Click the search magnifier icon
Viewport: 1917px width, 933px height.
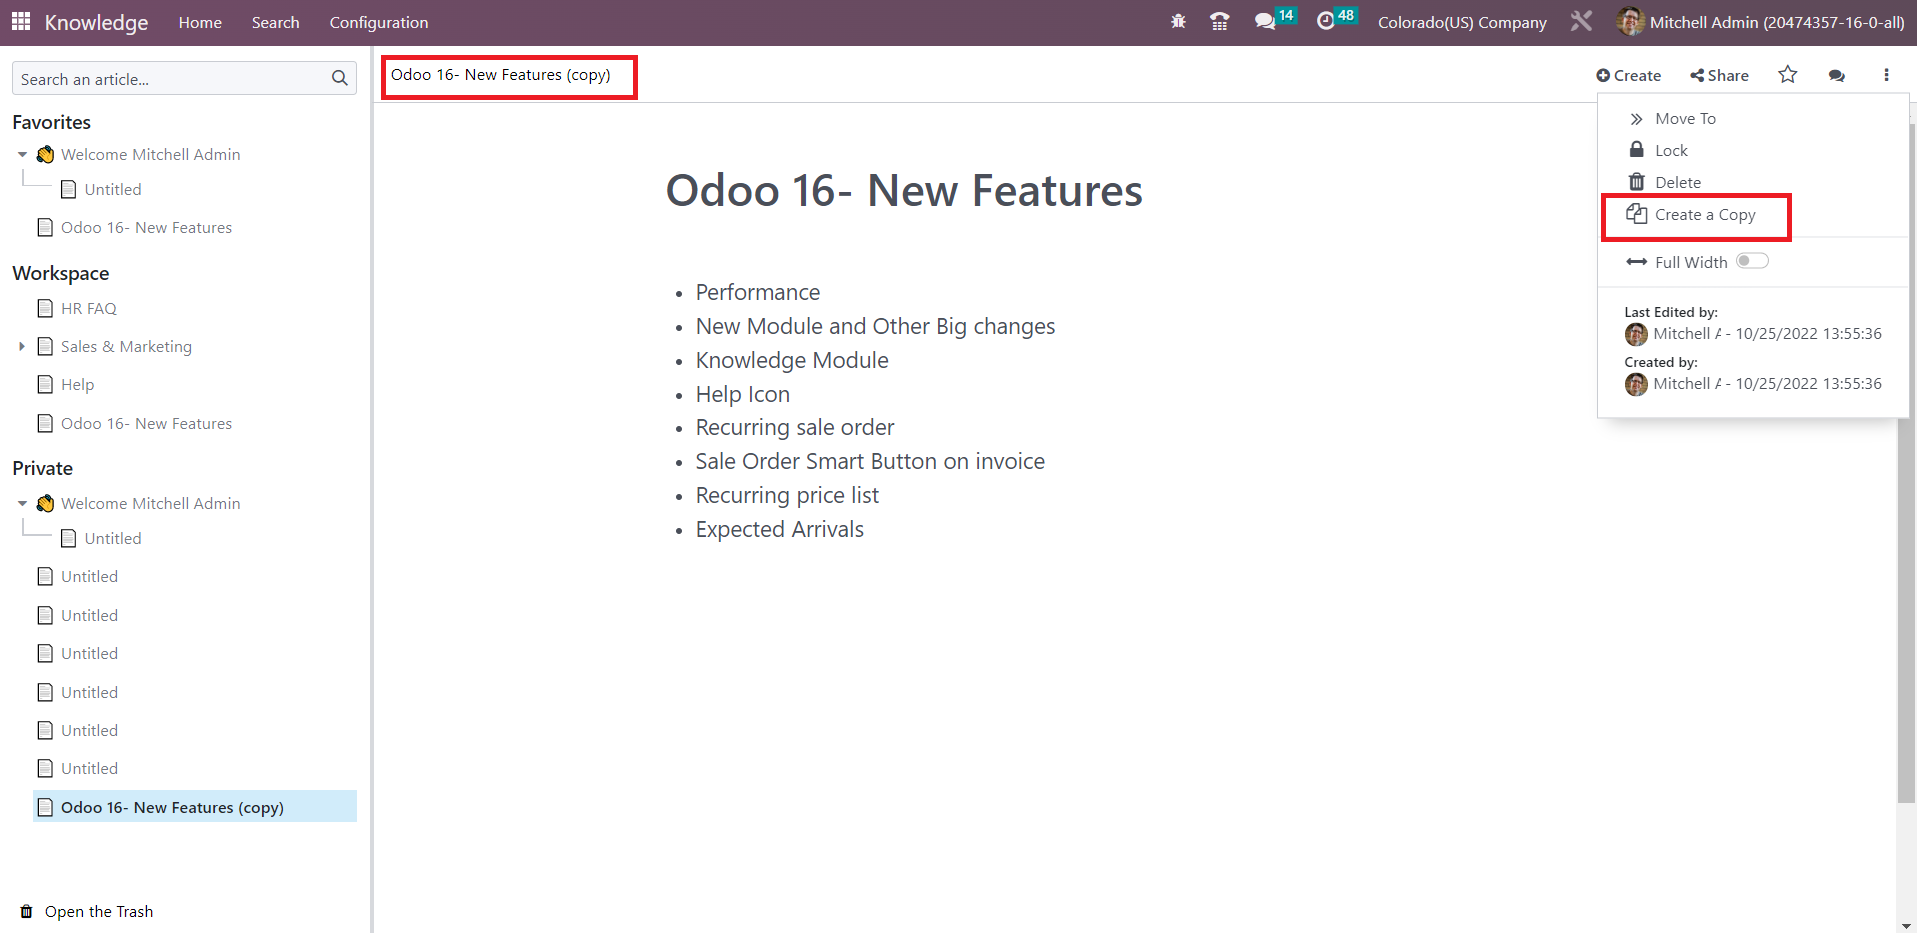click(x=340, y=78)
